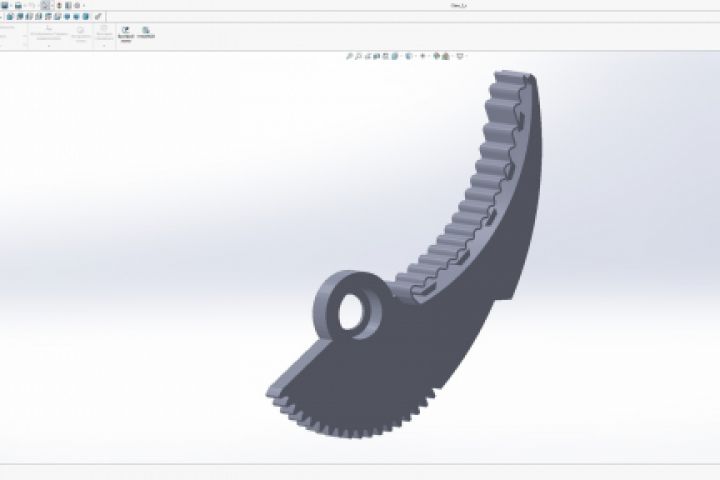Switch to Bottom standard view
Screen dimensions: 720x480
coord(57,17)
